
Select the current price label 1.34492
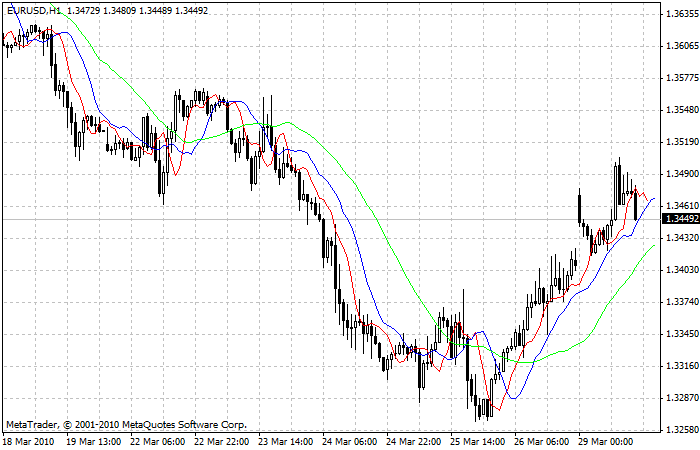point(681,219)
